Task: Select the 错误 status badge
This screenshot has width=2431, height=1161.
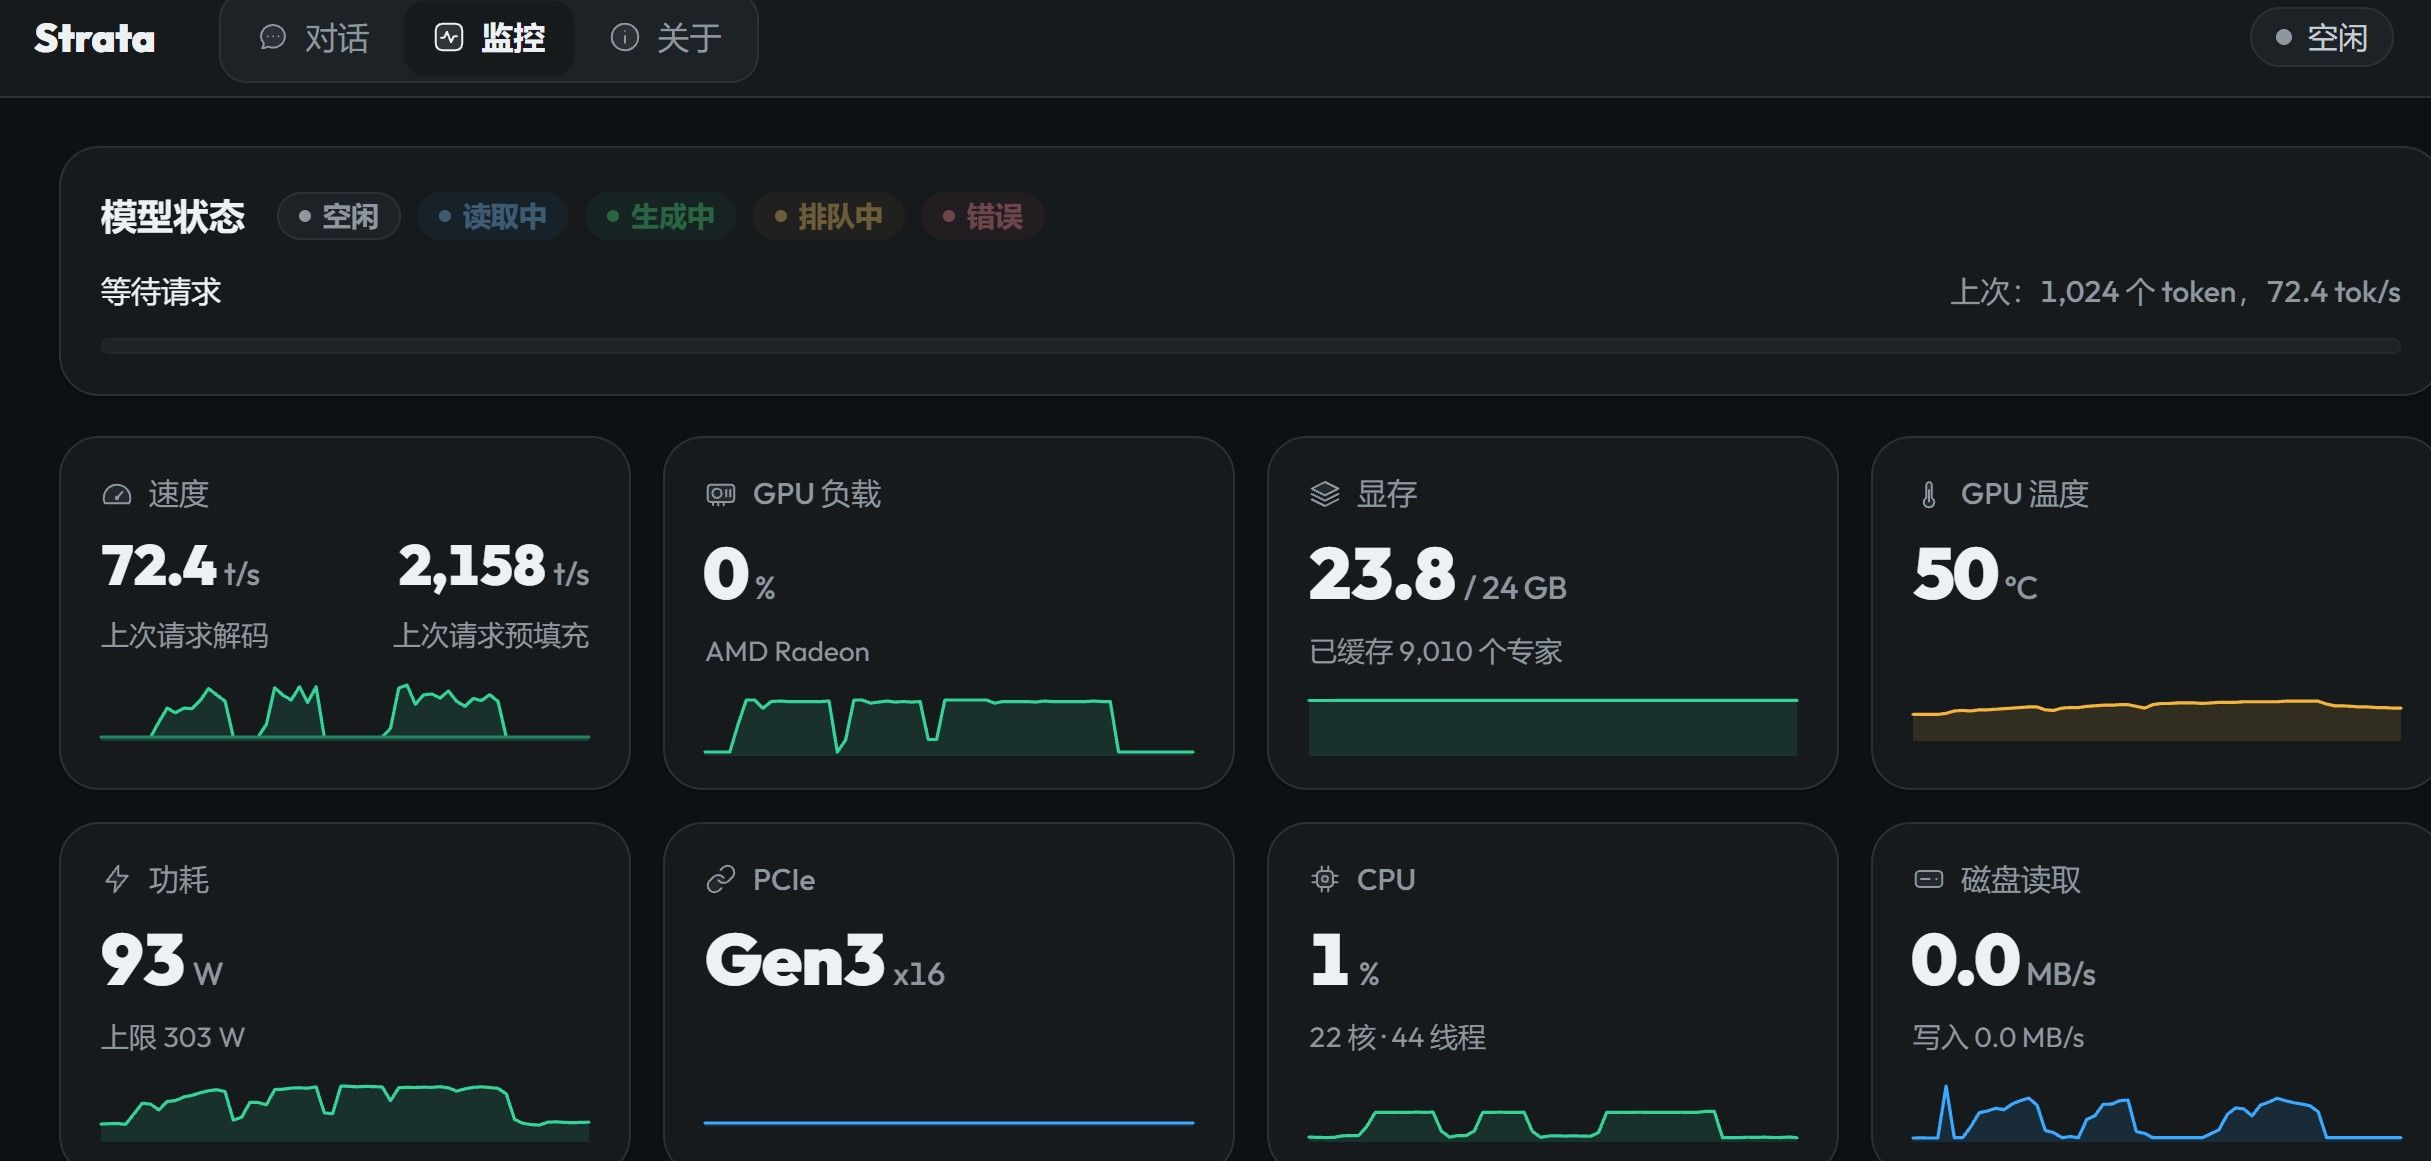Action: click(983, 216)
